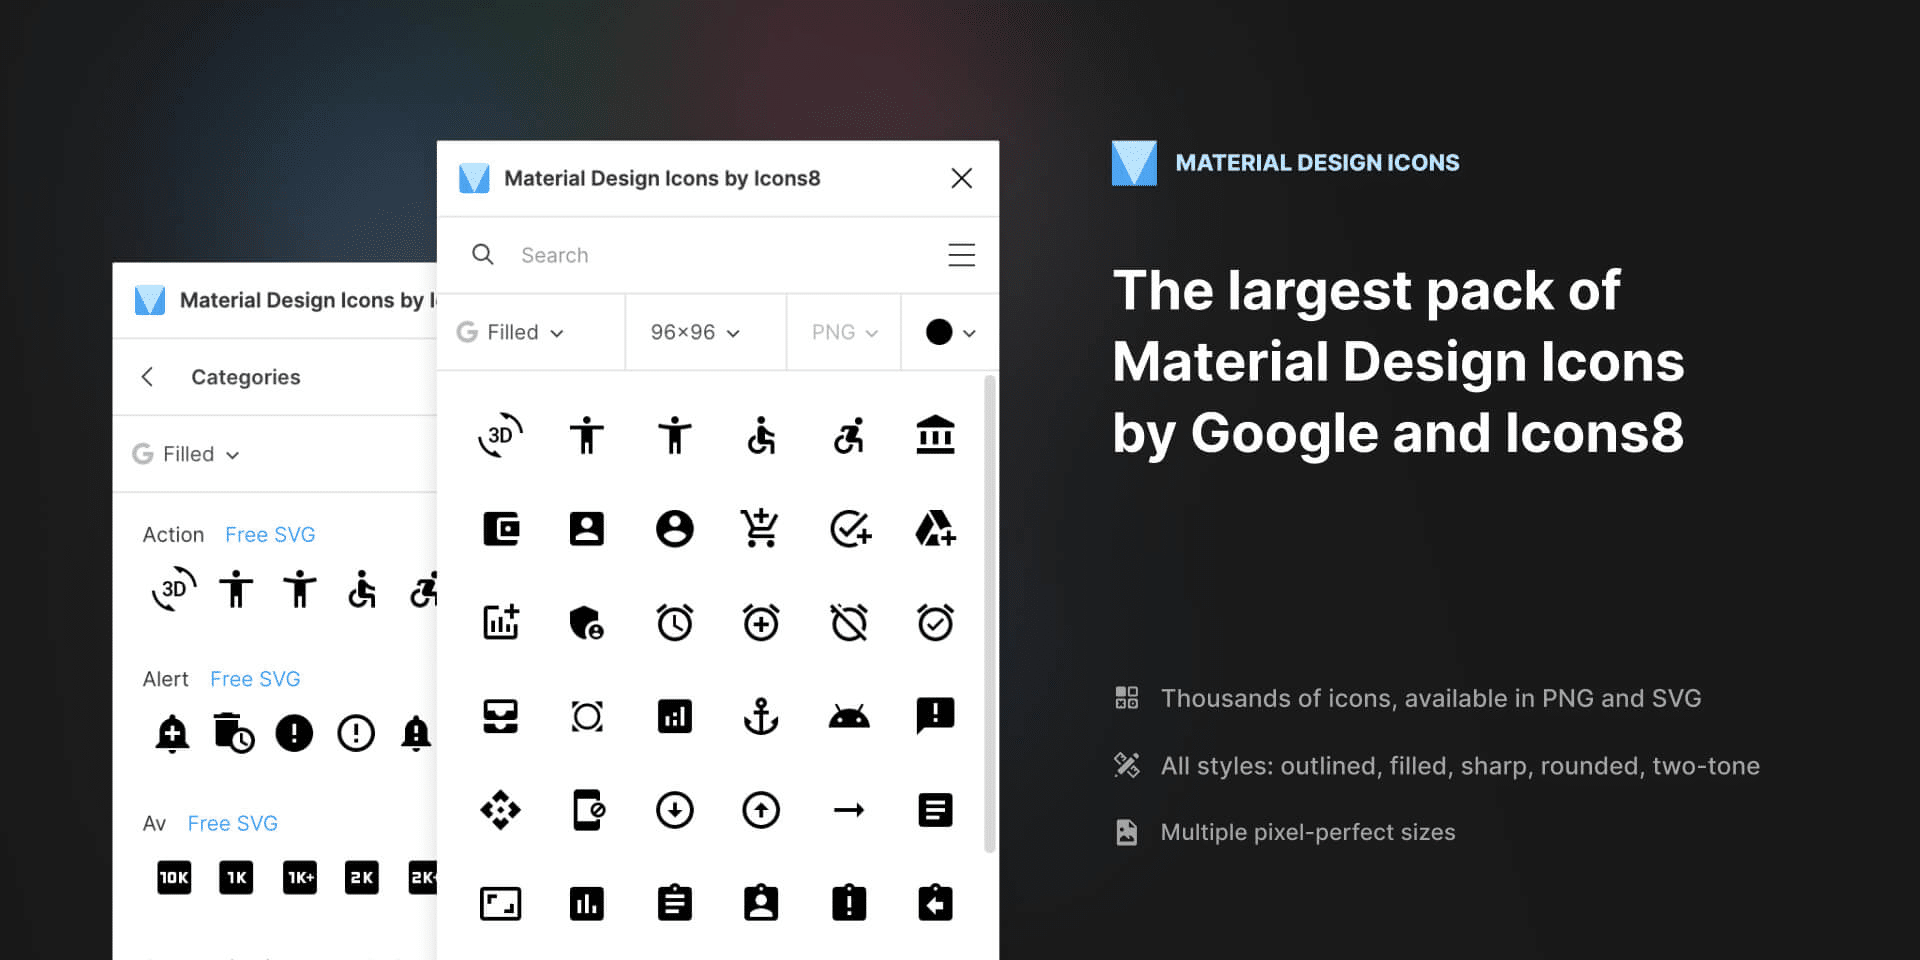This screenshot has width=1920, height=960.
Task: Open the hamburger menu next to search
Action: click(x=961, y=254)
